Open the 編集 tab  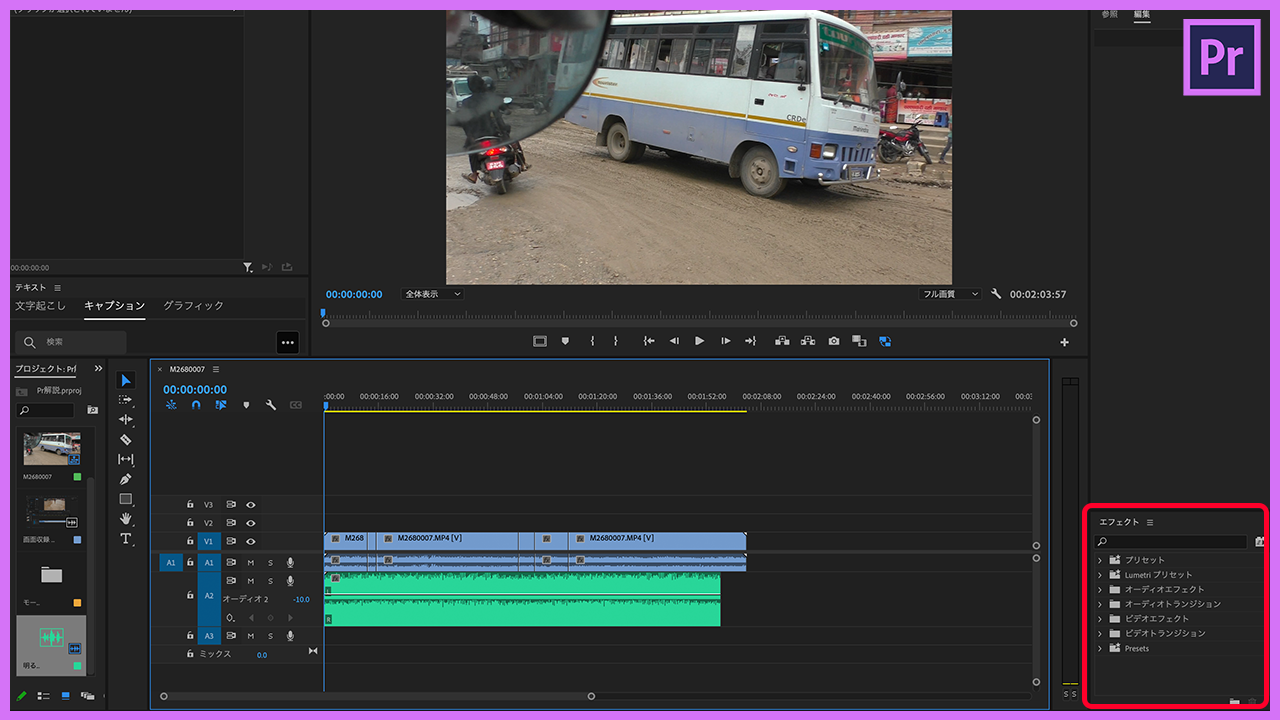point(1142,14)
